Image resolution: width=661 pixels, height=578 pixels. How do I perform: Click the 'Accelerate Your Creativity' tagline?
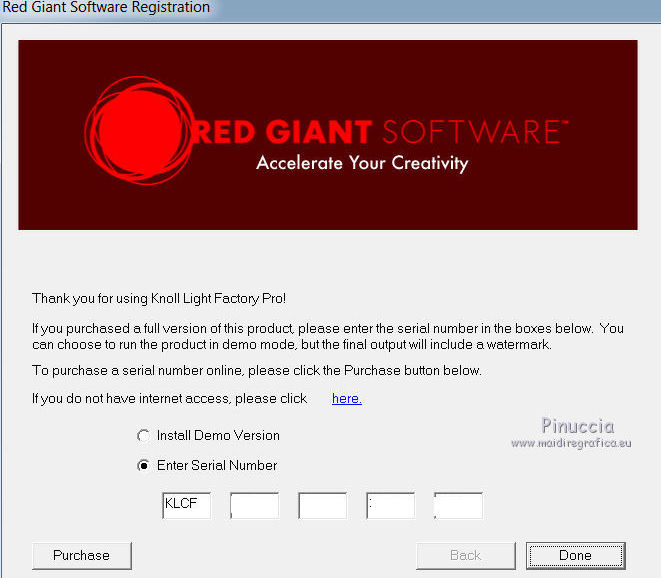click(x=362, y=163)
